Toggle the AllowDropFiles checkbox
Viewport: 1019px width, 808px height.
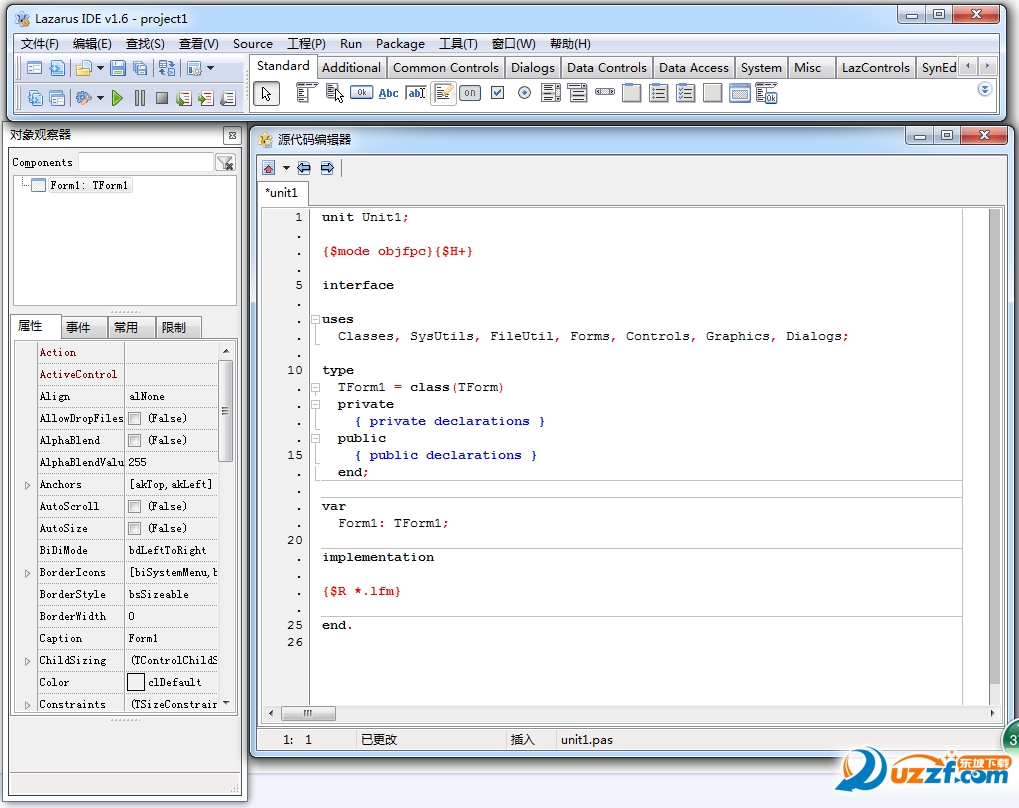(x=135, y=419)
